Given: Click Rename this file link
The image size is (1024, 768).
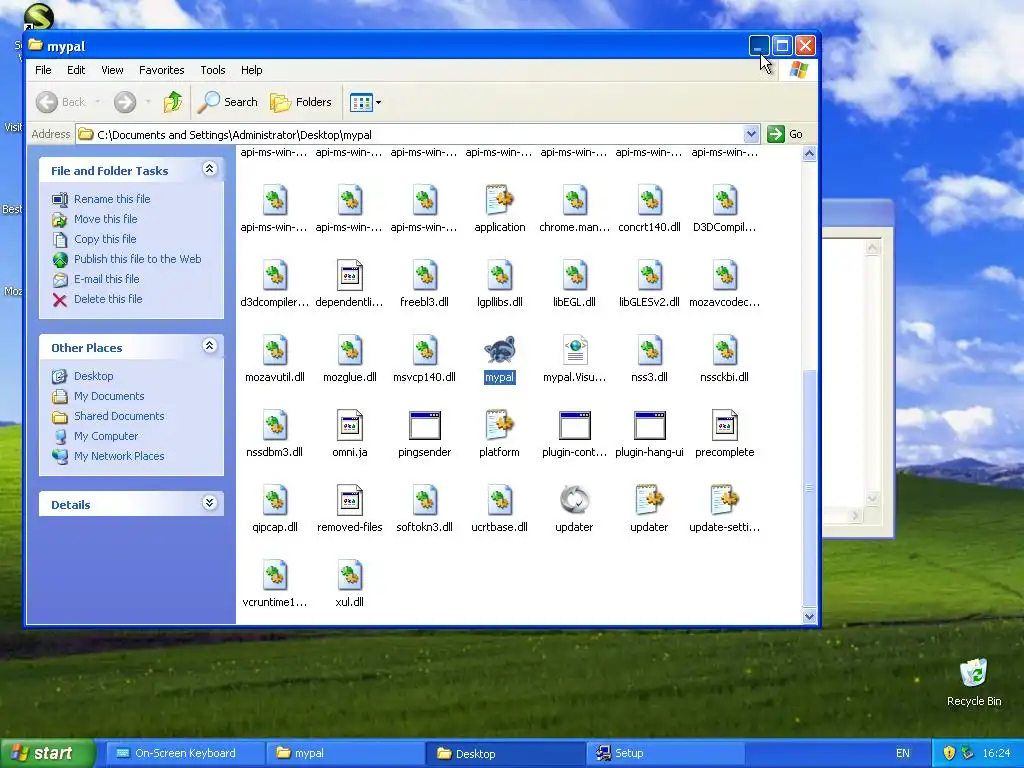Looking at the screenshot, I should (112, 199).
